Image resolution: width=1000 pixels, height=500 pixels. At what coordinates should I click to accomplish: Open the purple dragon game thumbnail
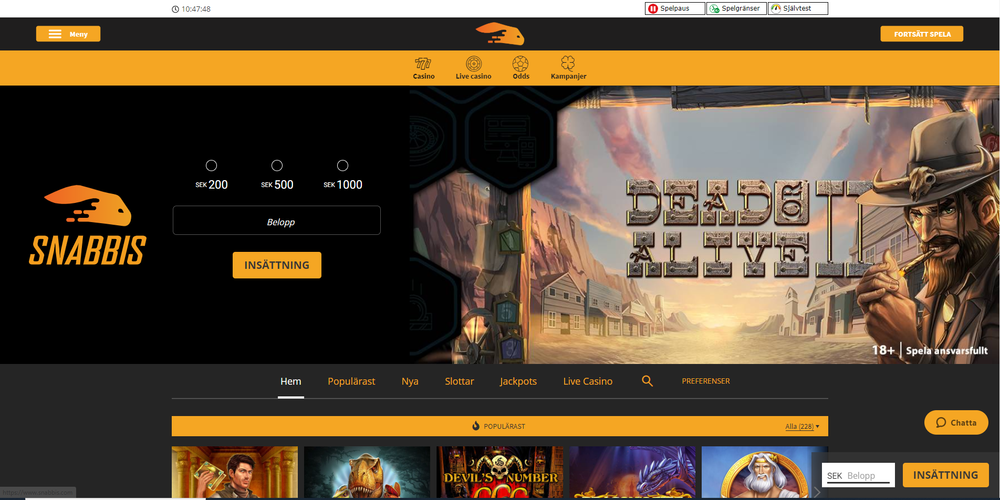tap(633, 473)
